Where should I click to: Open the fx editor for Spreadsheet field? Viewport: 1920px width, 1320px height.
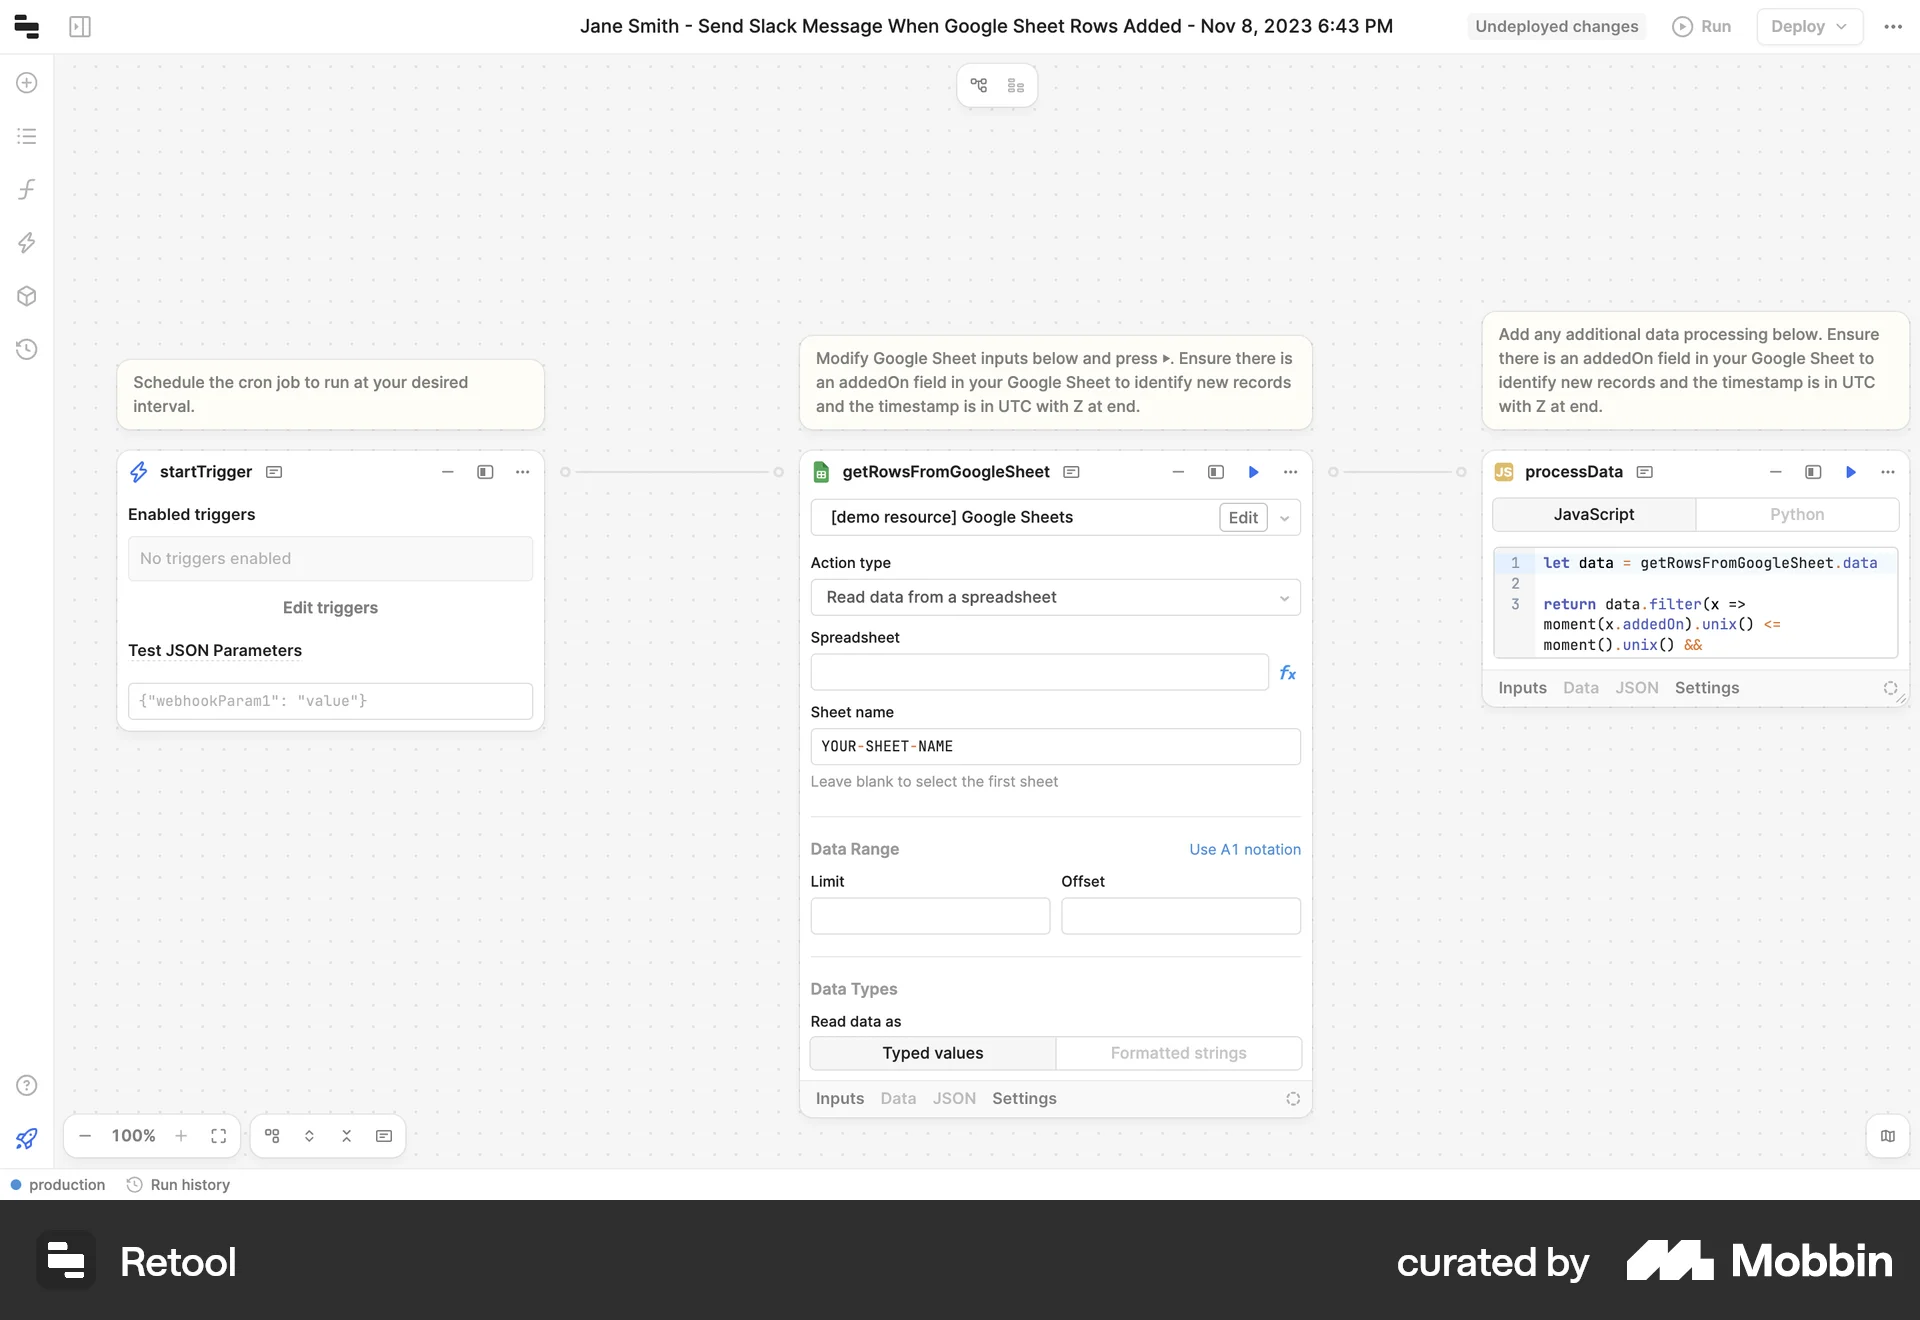pyautogui.click(x=1288, y=672)
